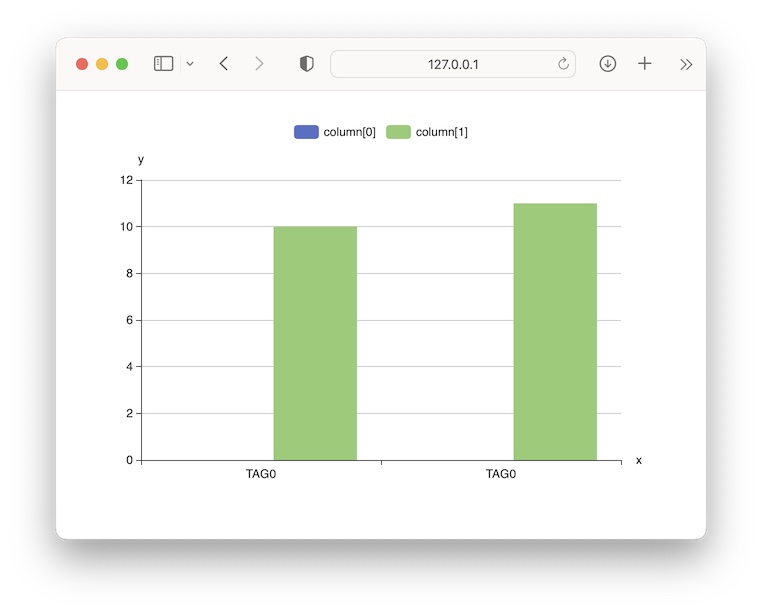Click the green column[1] legend swatch

pos(398,132)
